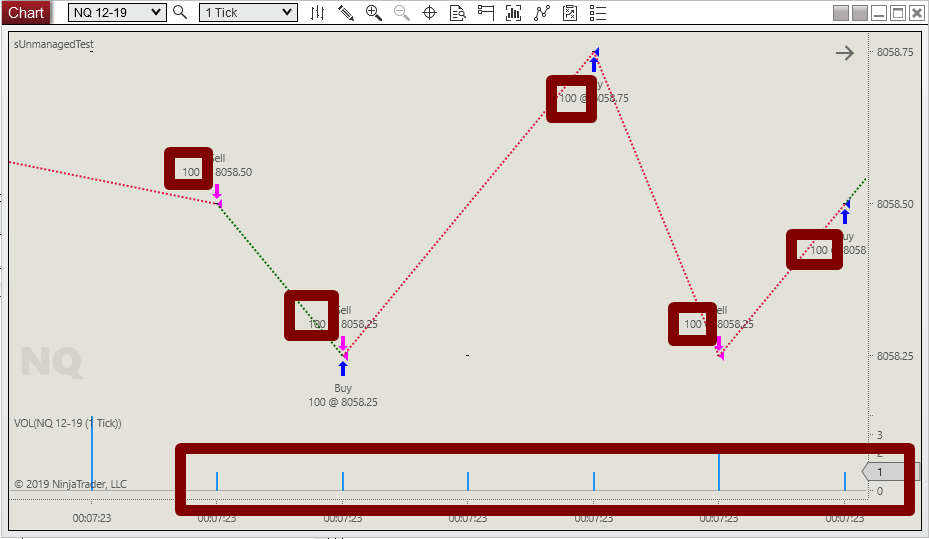Click the zoom out magnifier icon

[402, 13]
